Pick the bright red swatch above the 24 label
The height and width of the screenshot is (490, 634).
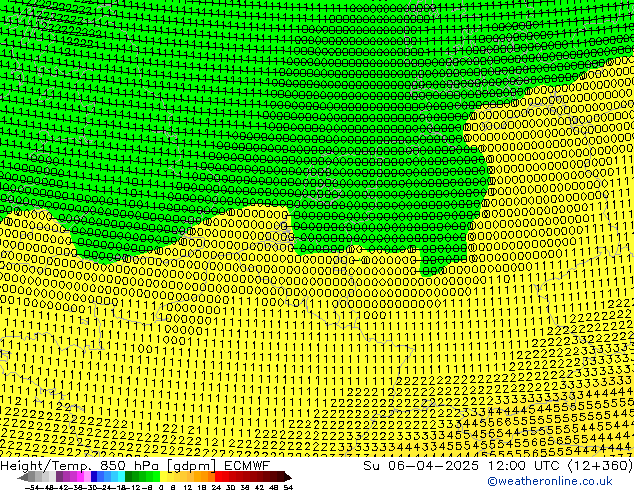pos(218,477)
